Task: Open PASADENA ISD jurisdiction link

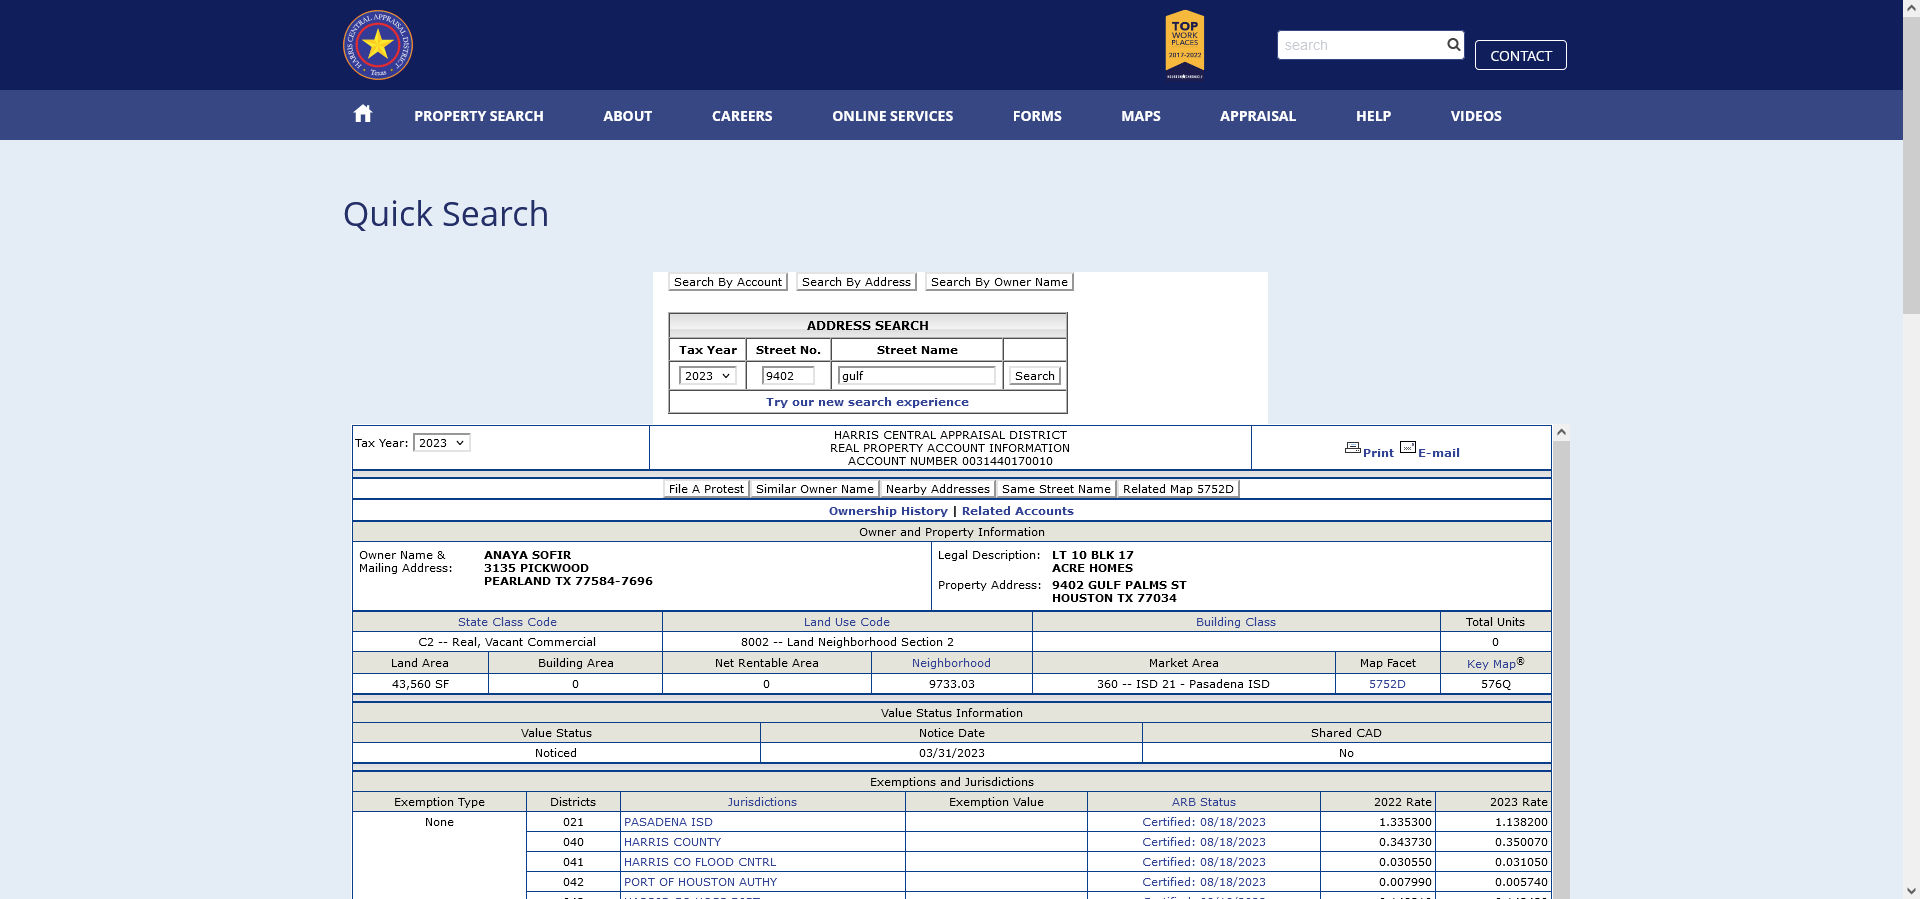Action: coord(668,822)
